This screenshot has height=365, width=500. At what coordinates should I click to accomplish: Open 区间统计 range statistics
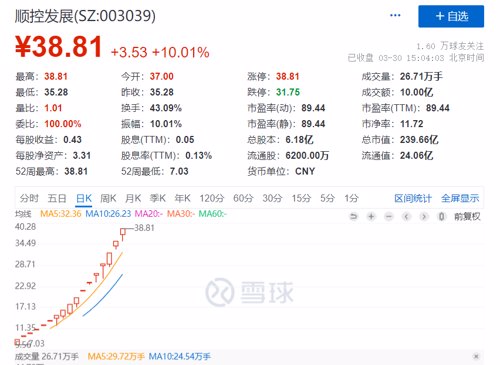pos(413,198)
